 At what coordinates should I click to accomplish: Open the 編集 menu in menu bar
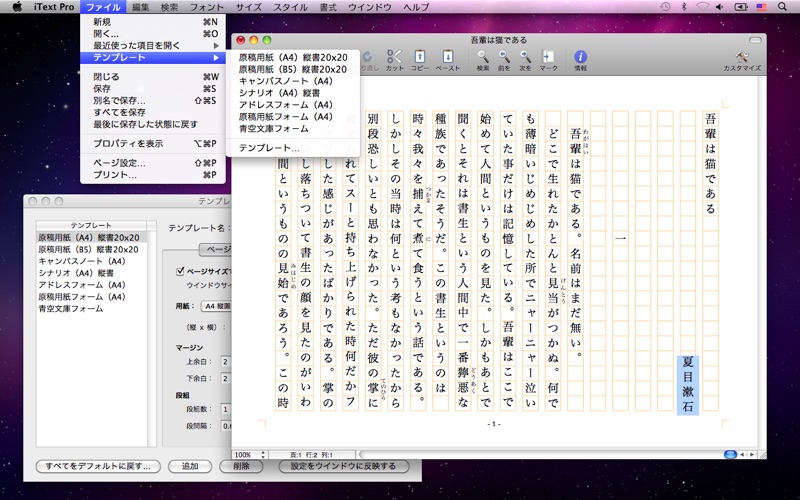140,7
